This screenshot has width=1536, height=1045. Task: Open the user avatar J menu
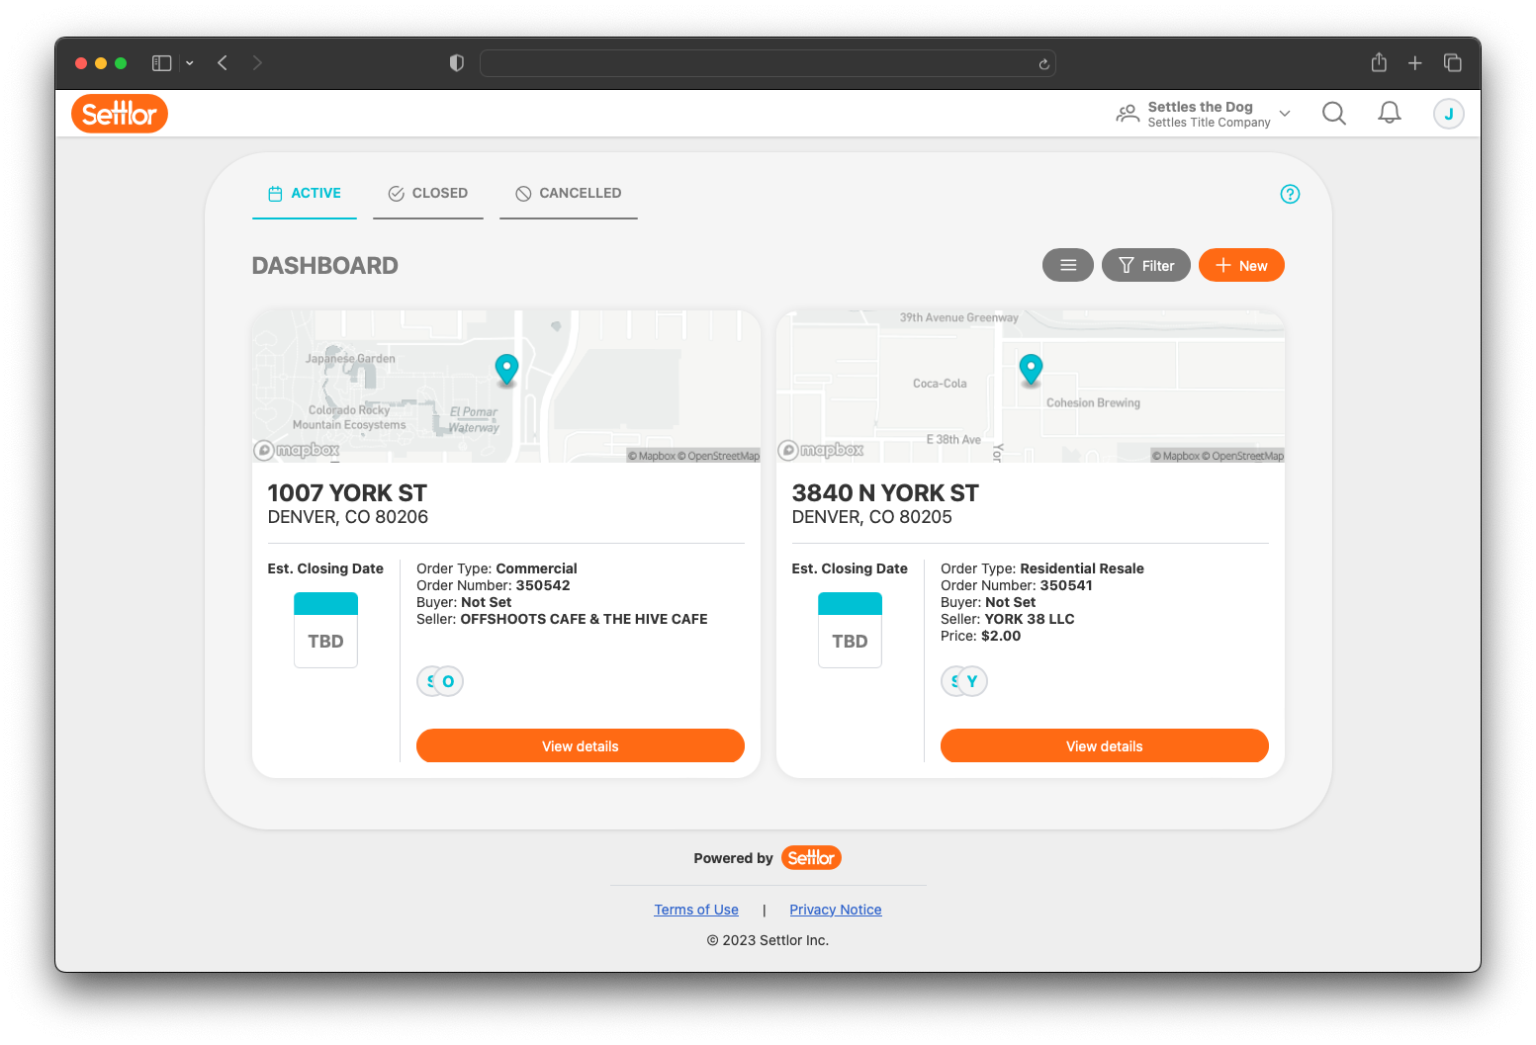(x=1448, y=114)
